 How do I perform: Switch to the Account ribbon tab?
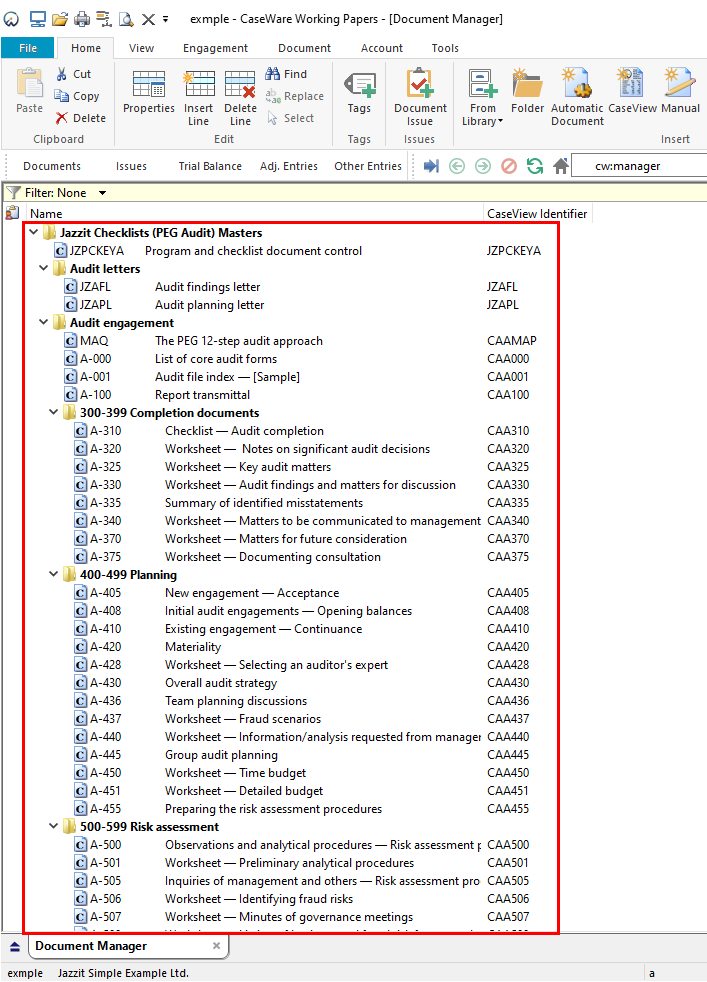tap(382, 48)
